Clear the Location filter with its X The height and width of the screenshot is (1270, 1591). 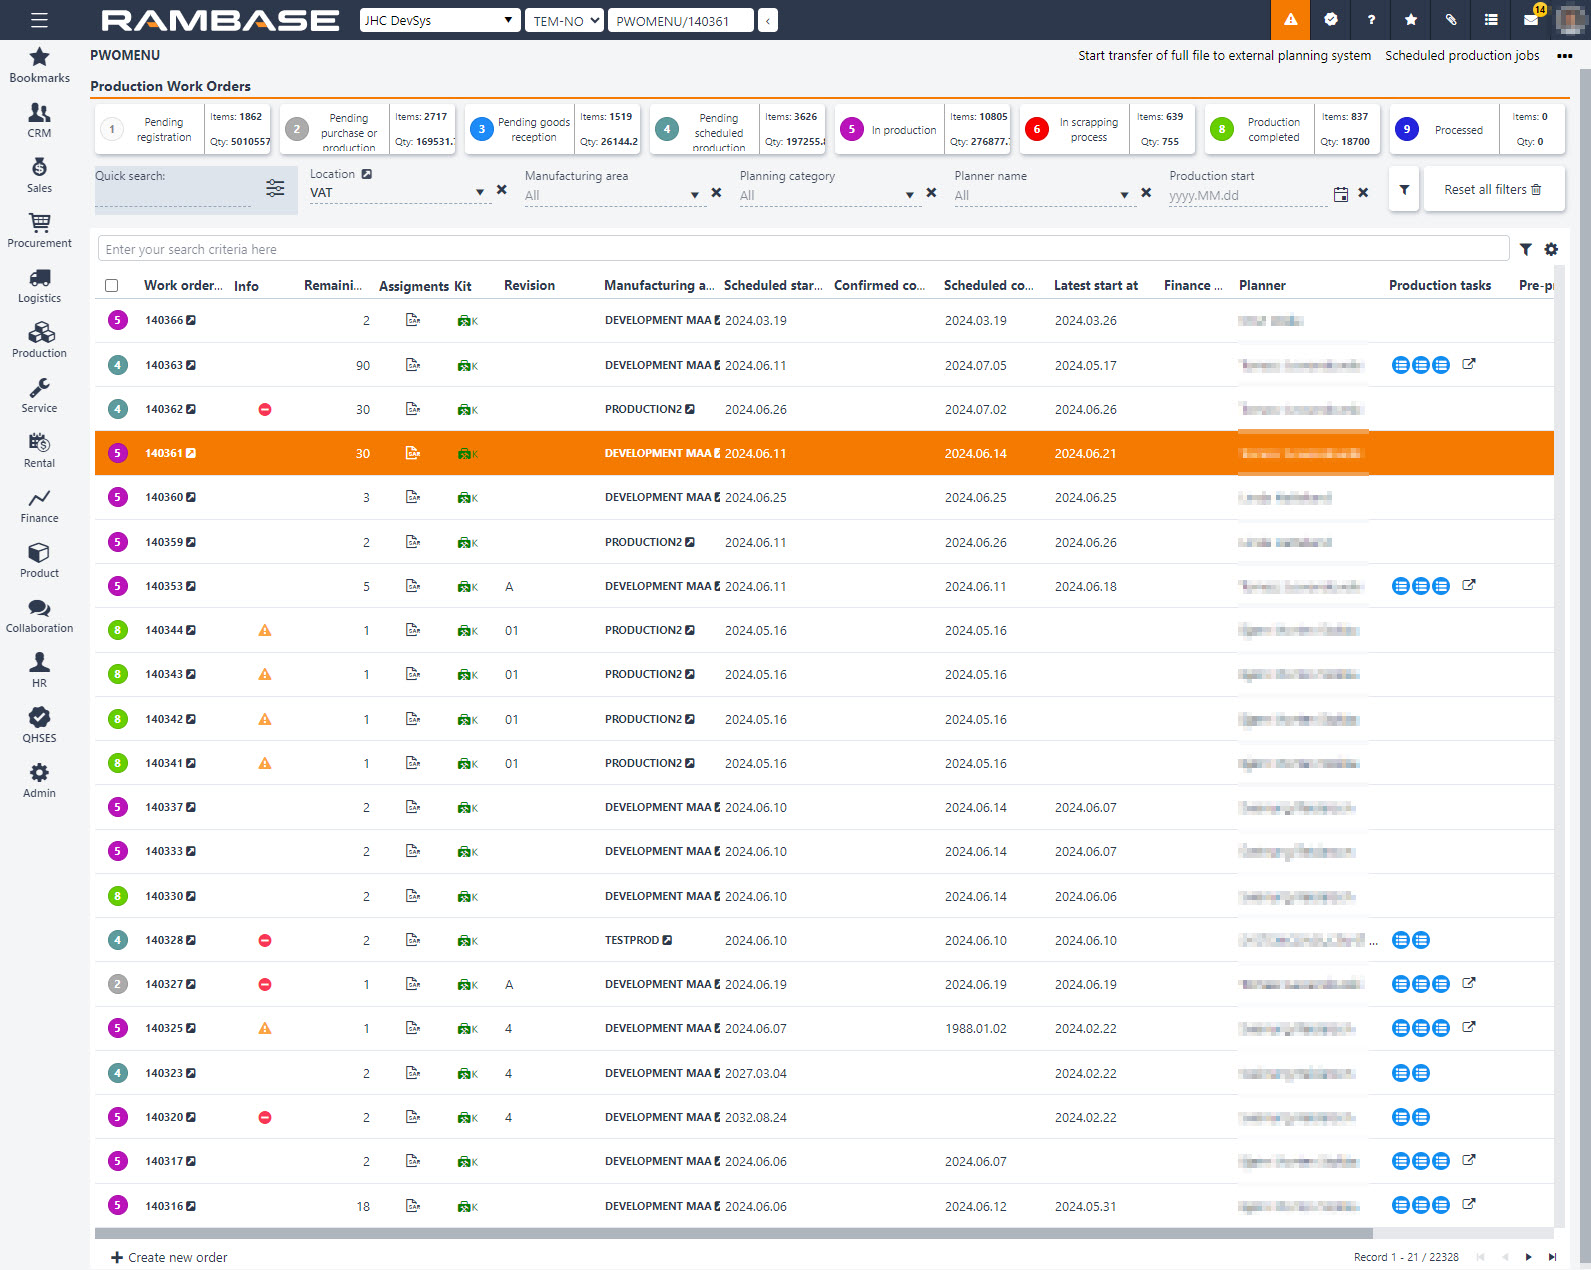point(502,190)
